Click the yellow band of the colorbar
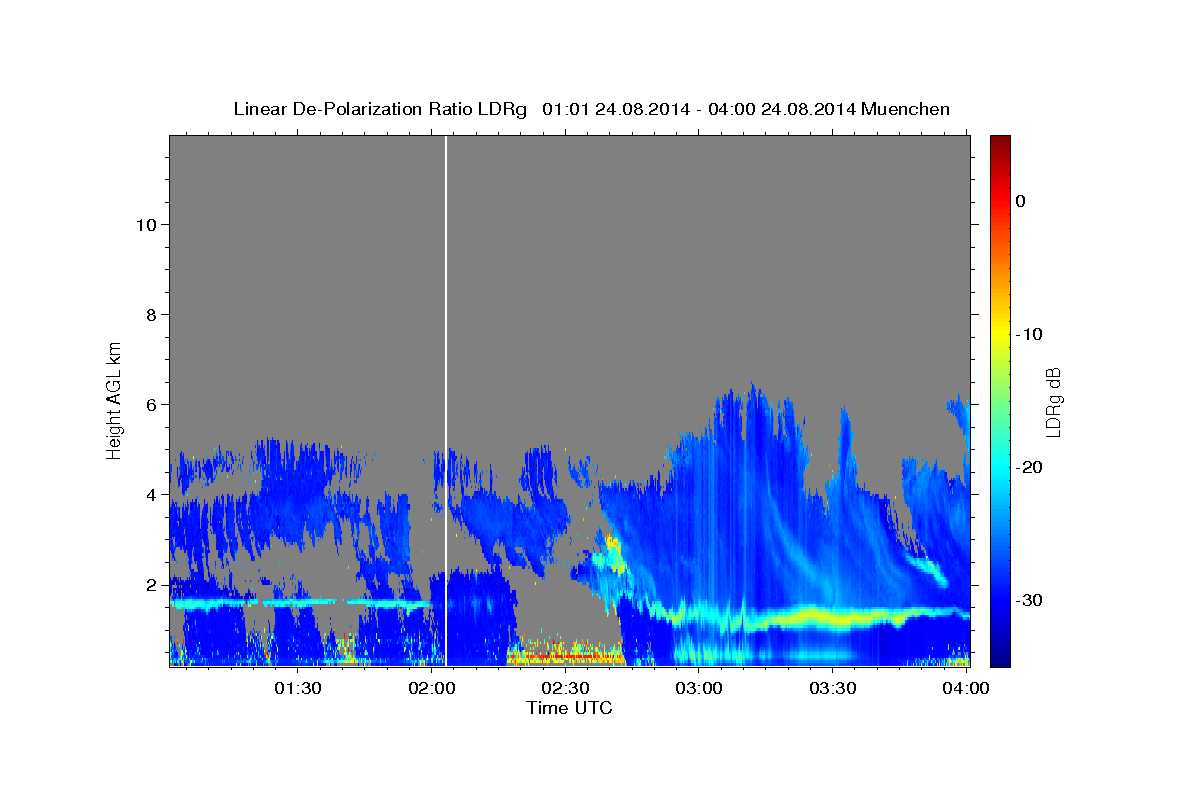 999,334
